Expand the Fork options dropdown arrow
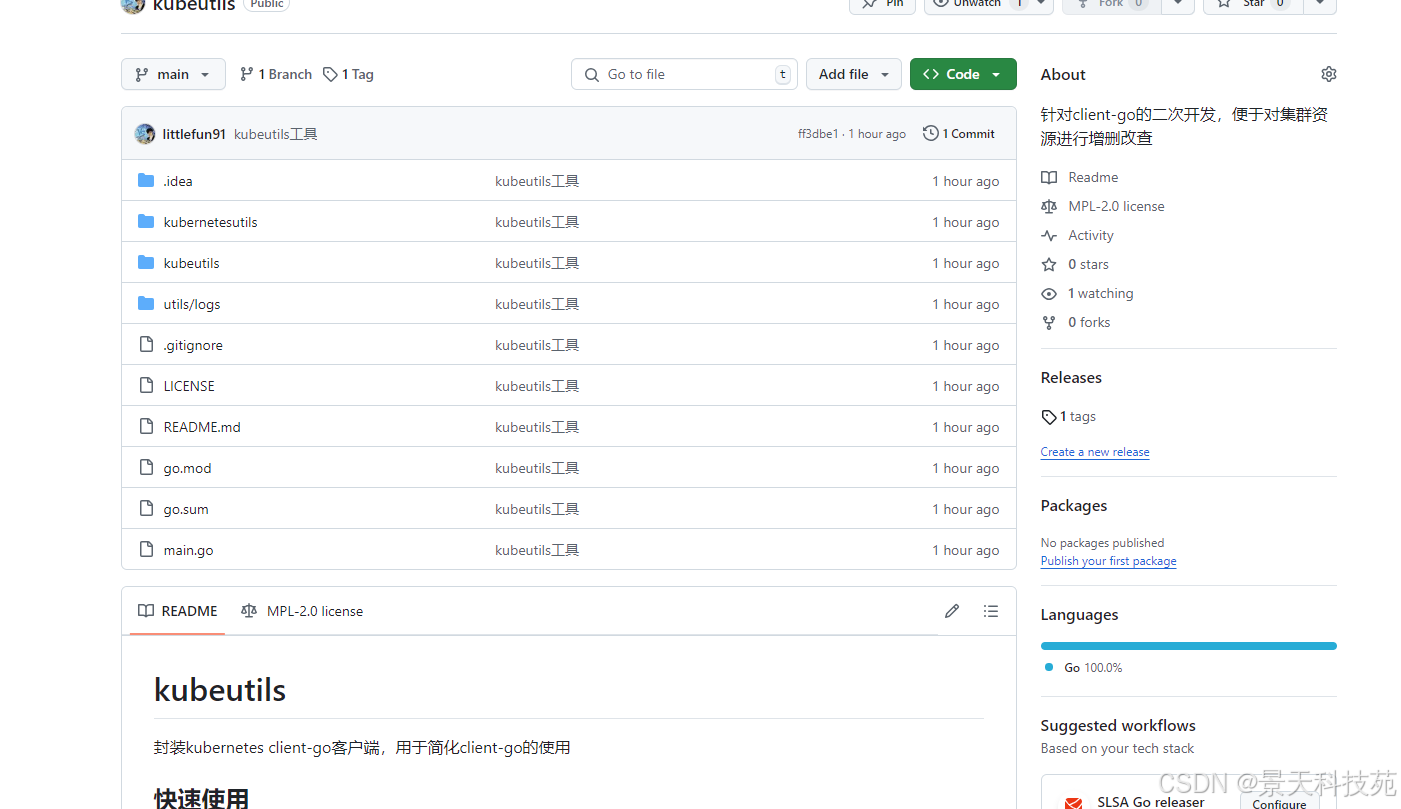Image resolution: width=1401 pixels, height=809 pixels. (x=1180, y=5)
